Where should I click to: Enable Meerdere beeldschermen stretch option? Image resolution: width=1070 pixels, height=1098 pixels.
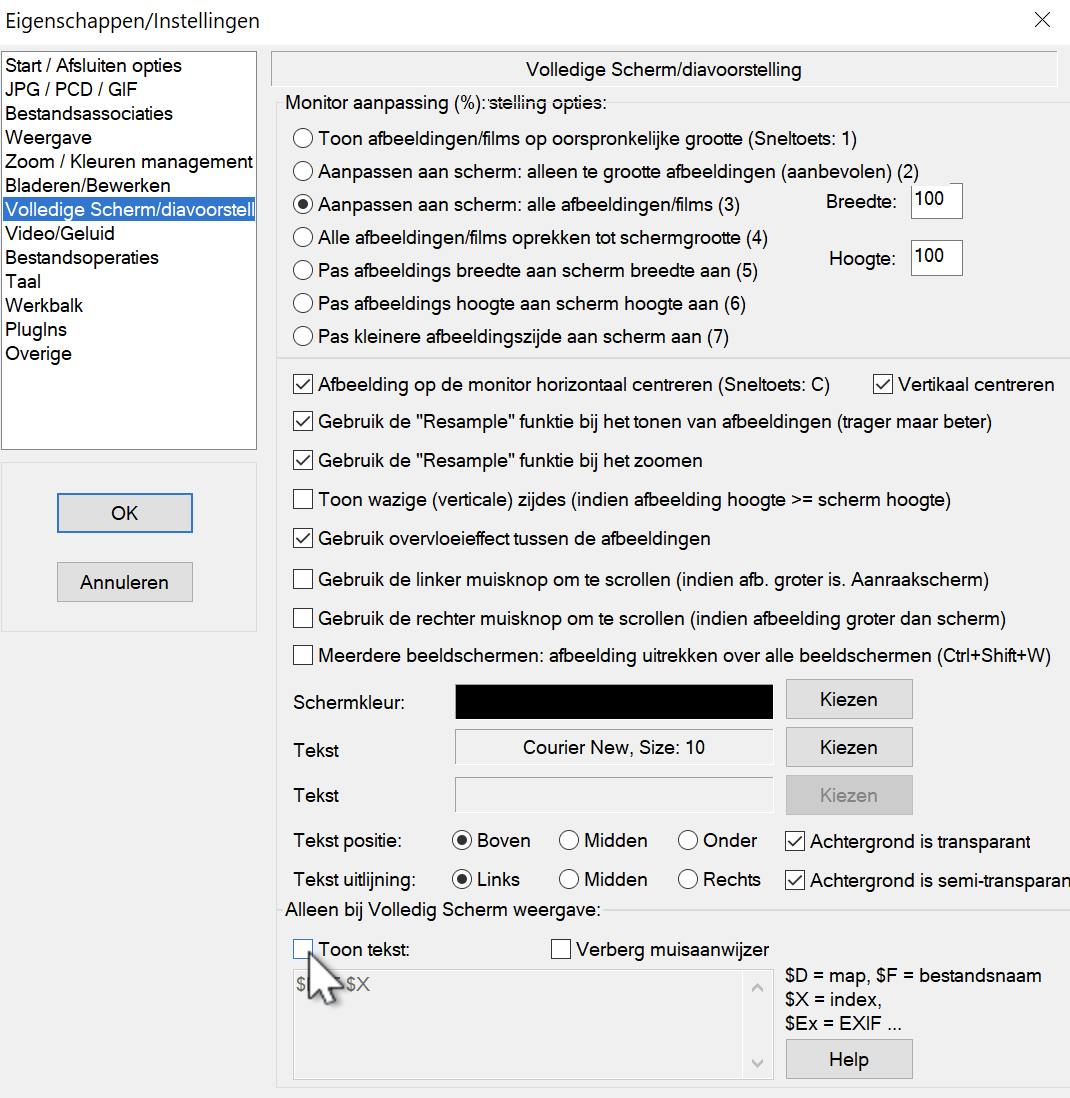point(303,655)
